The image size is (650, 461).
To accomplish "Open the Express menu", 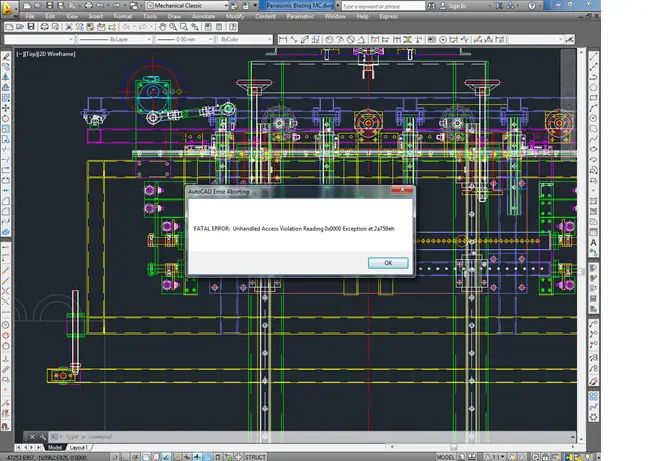I will click(x=388, y=16).
